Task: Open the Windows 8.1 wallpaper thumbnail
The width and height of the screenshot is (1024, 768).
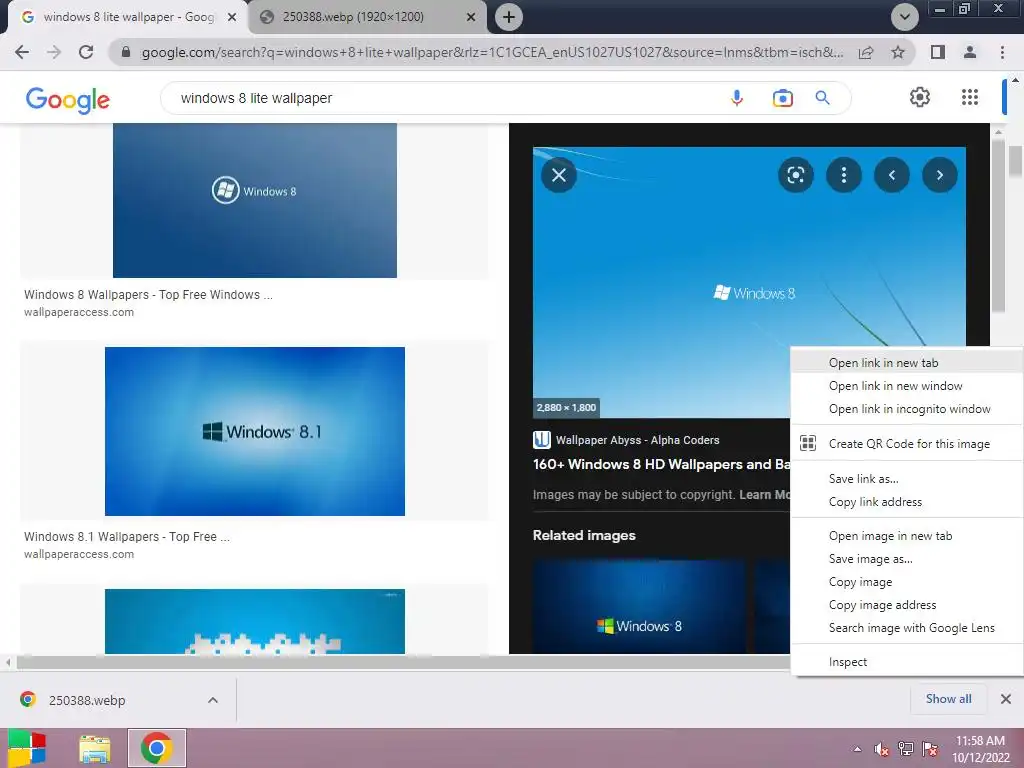Action: (x=255, y=431)
